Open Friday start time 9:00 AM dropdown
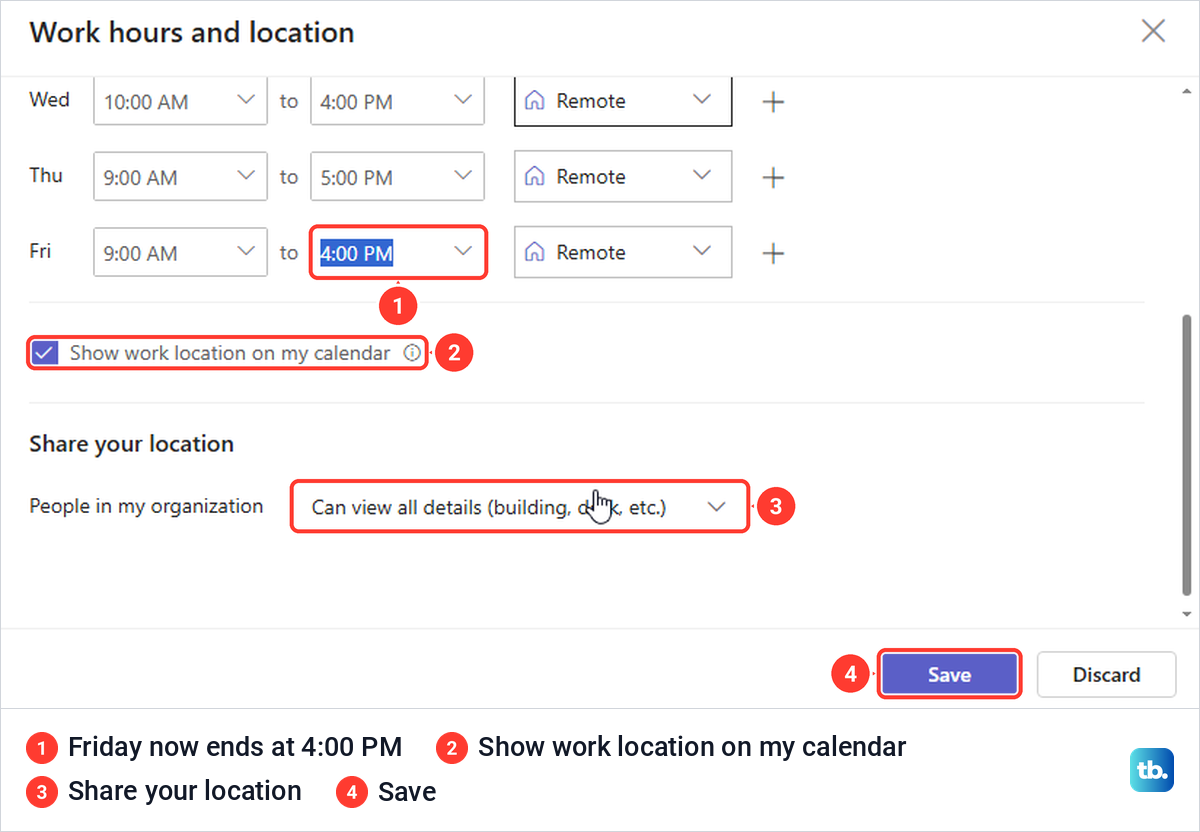 click(180, 253)
